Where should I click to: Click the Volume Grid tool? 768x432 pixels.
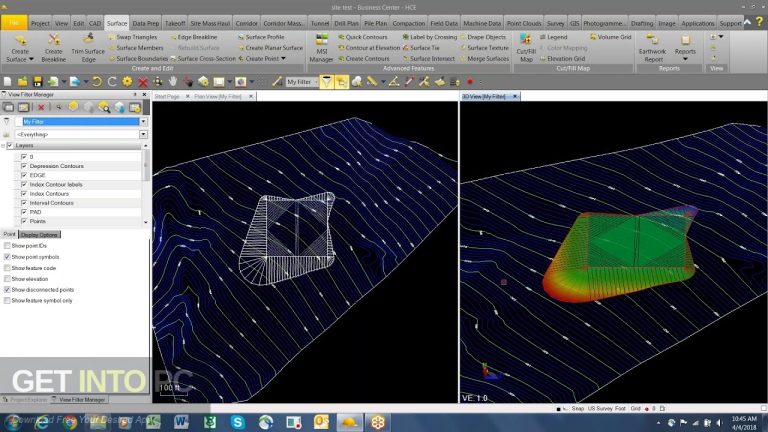click(x=614, y=36)
